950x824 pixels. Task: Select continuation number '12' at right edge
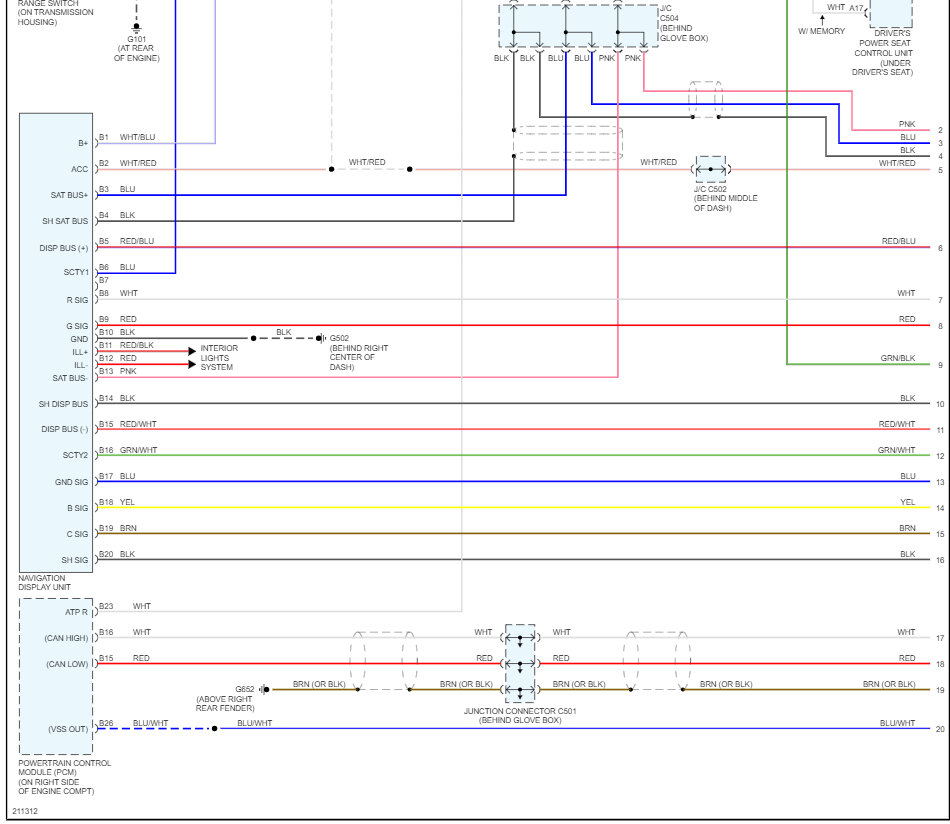940,456
